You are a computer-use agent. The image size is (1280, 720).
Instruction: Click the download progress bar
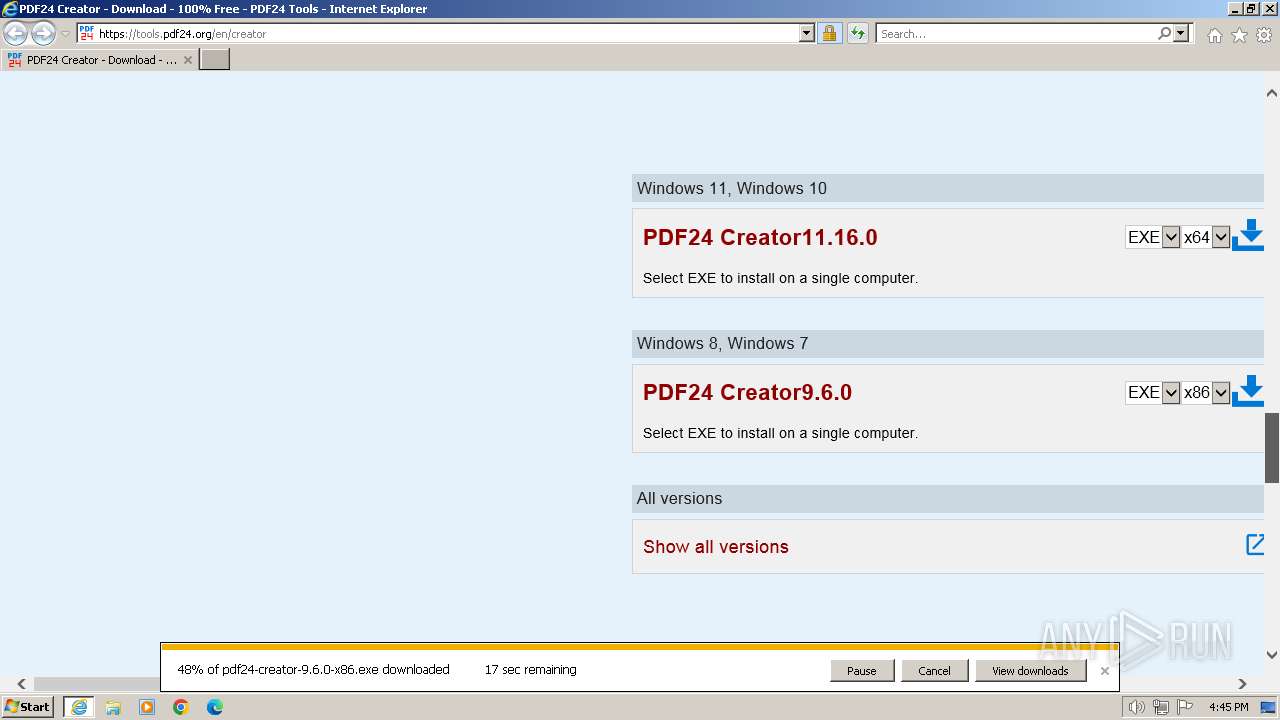tap(639, 647)
